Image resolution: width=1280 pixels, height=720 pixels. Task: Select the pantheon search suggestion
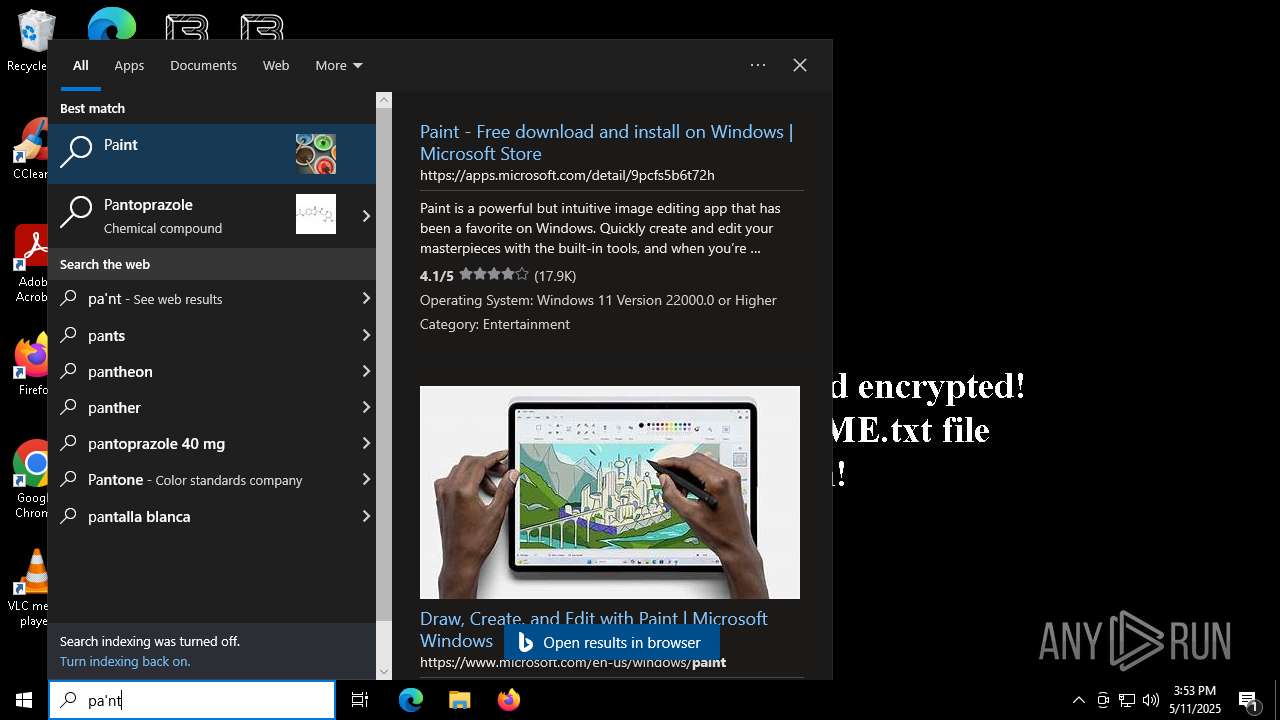[x=200, y=371]
